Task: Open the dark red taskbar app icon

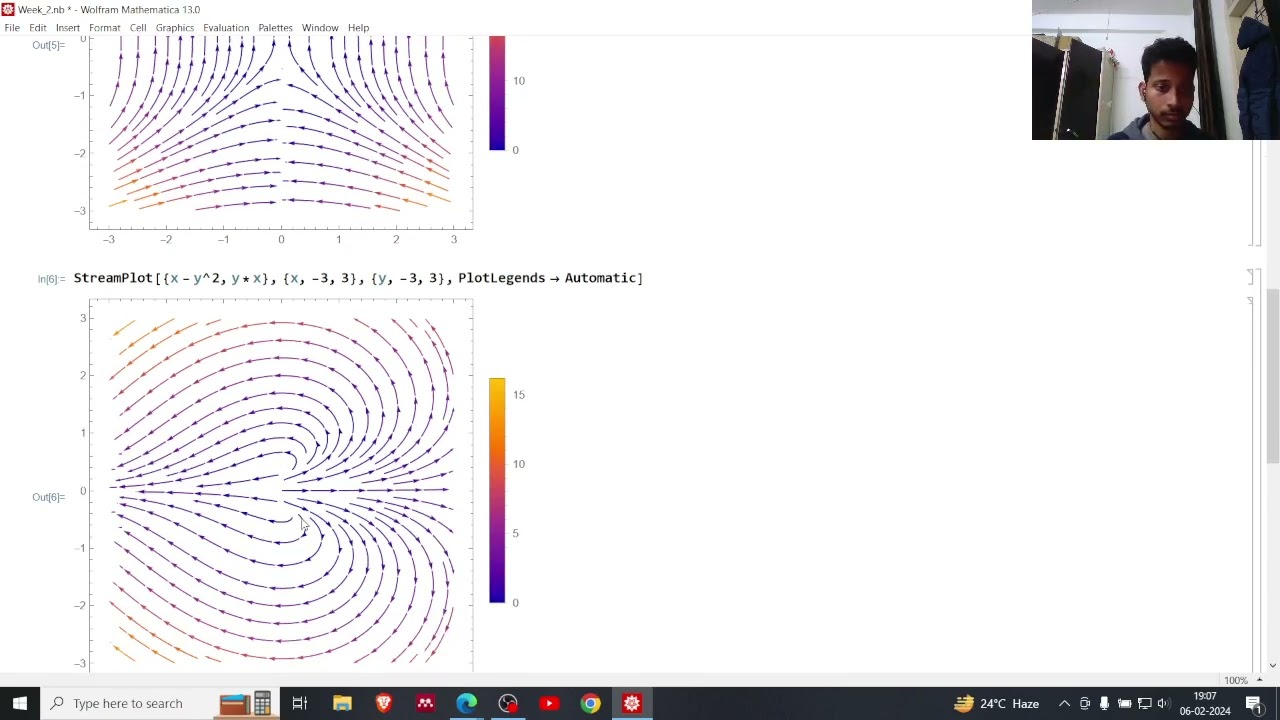Action: coord(425,703)
